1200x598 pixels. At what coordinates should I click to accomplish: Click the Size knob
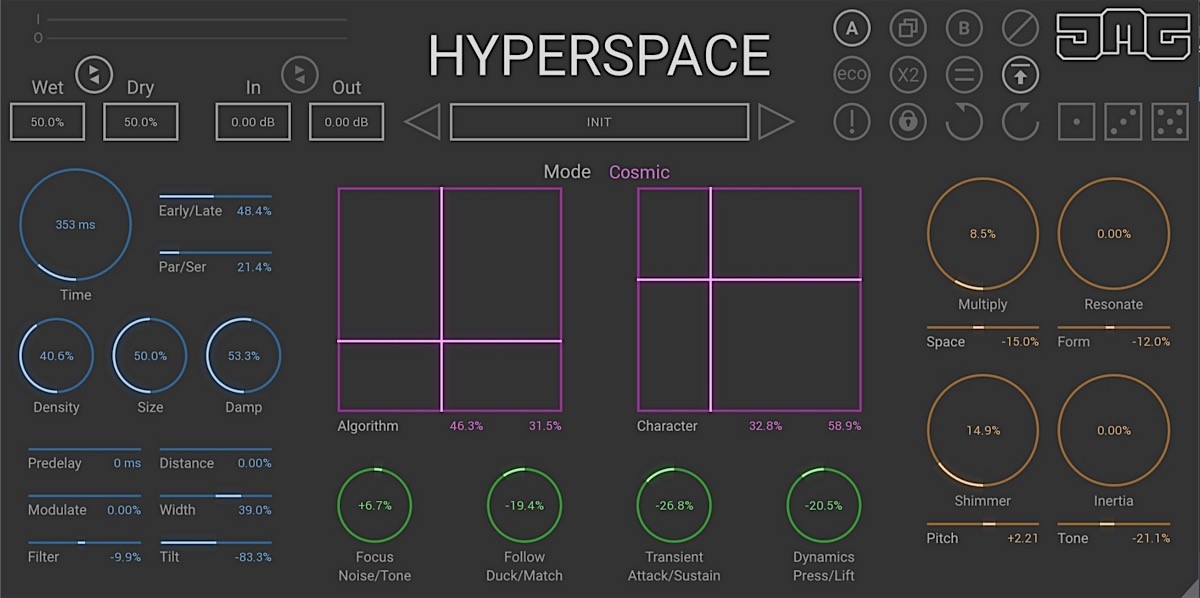tap(150, 355)
